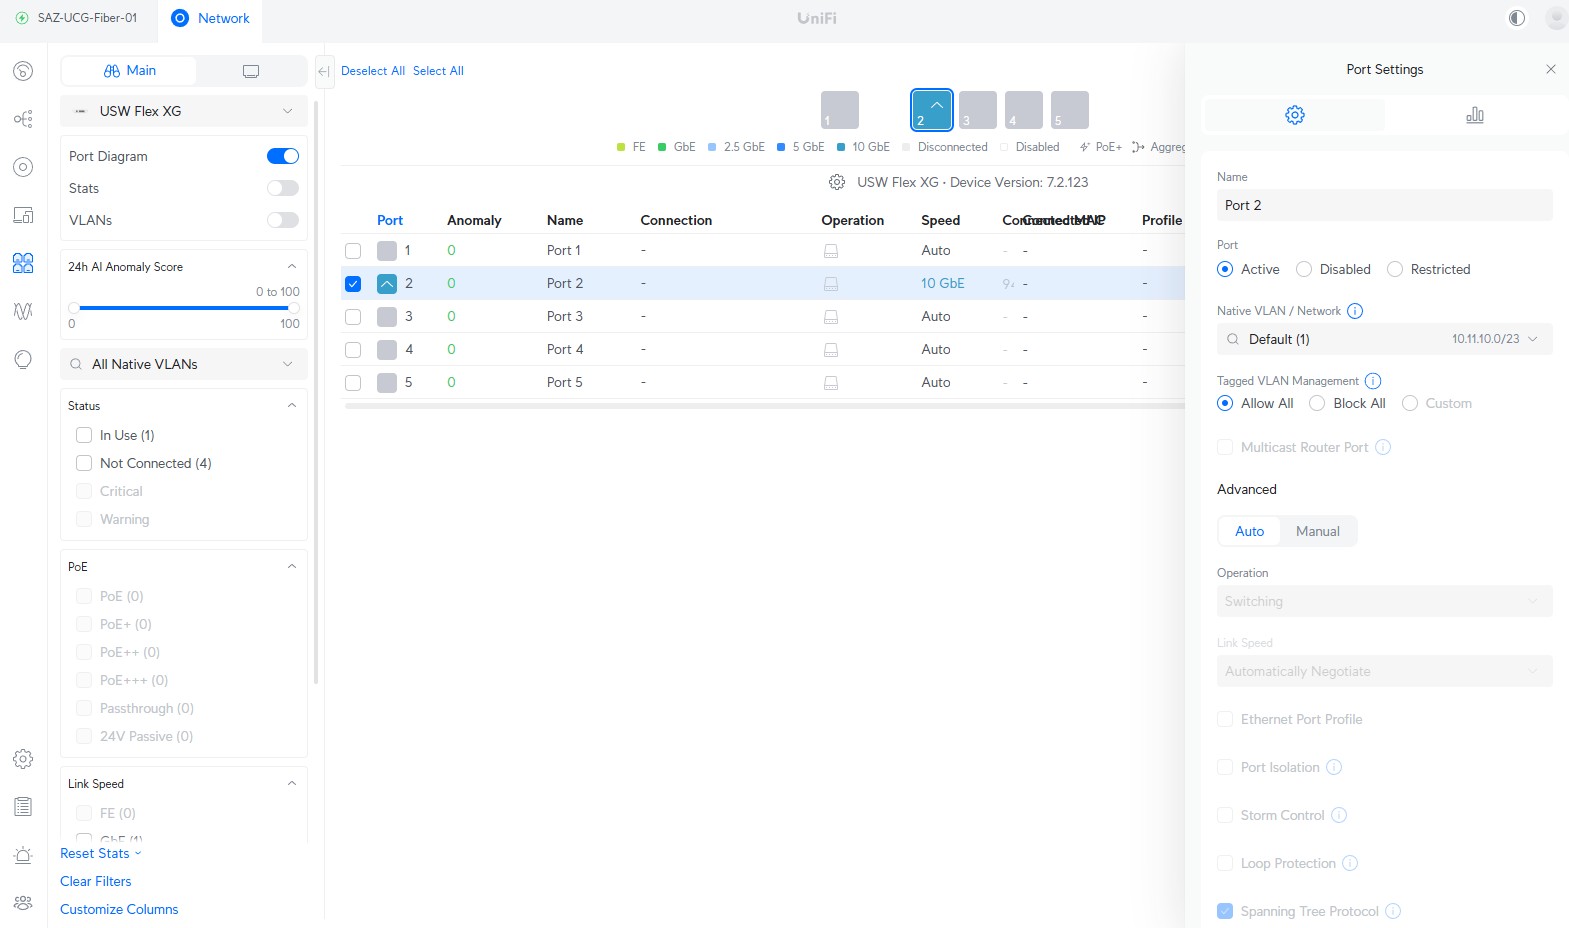The width and height of the screenshot is (1569, 928).
Task: Toggle the dark/light theme icon
Action: (1516, 18)
